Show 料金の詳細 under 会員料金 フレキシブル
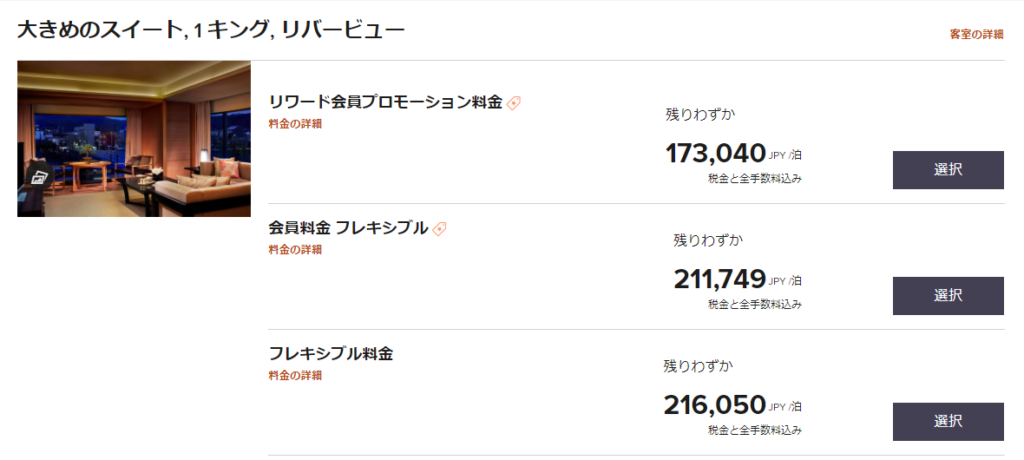The image size is (1024, 460). [x=295, y=250]
